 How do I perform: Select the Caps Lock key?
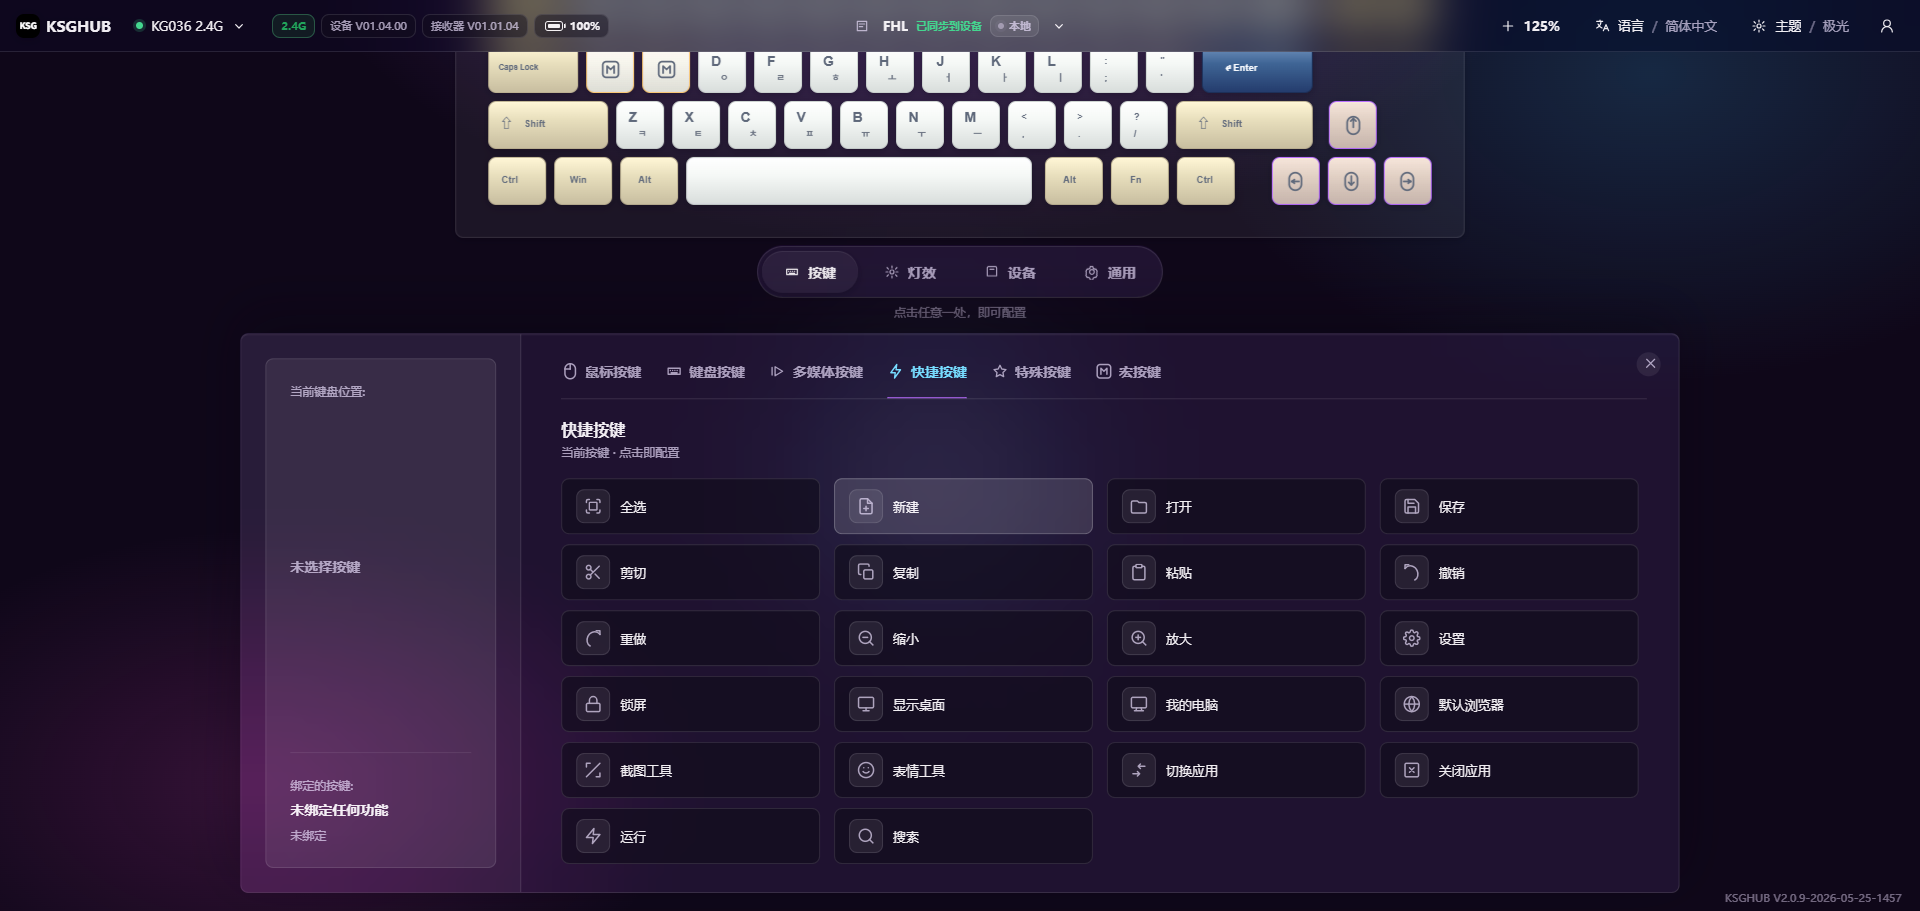tap(532, 72)
